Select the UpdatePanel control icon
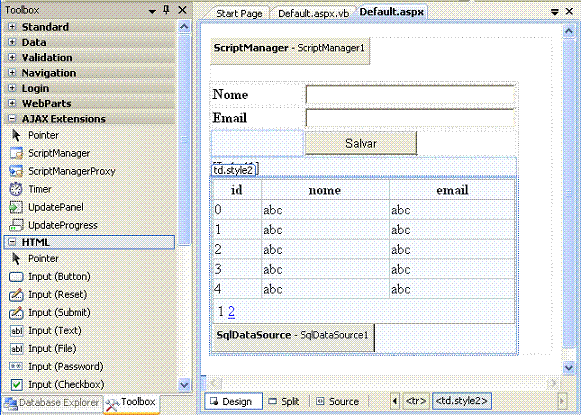Viewport: 581px width, 415px height. click(16, 207)
